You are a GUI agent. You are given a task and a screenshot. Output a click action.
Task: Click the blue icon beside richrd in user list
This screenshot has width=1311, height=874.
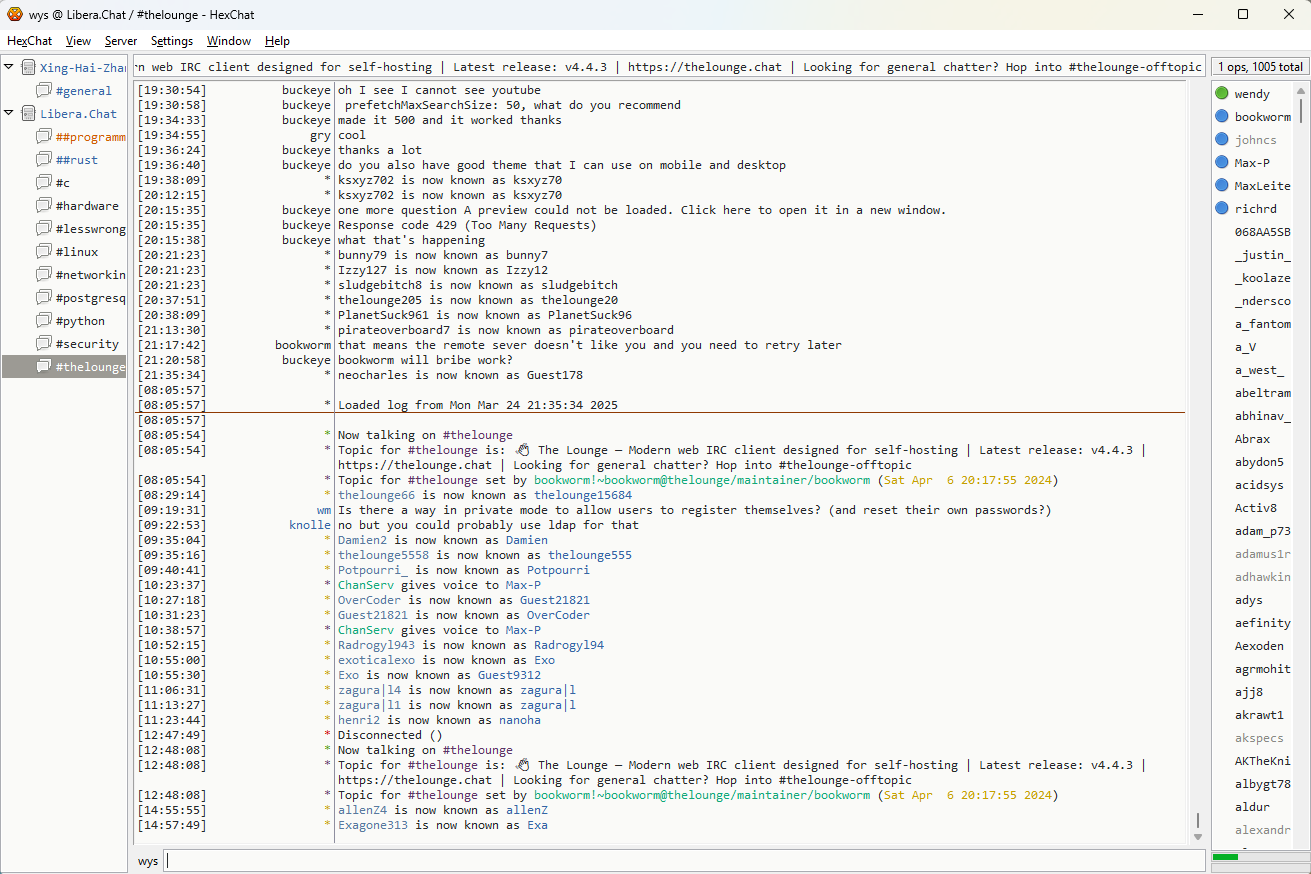[1221, 209]
